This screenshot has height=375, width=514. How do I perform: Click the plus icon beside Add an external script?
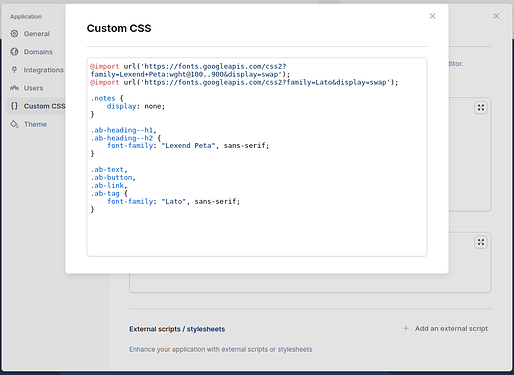tap(406, 328)
